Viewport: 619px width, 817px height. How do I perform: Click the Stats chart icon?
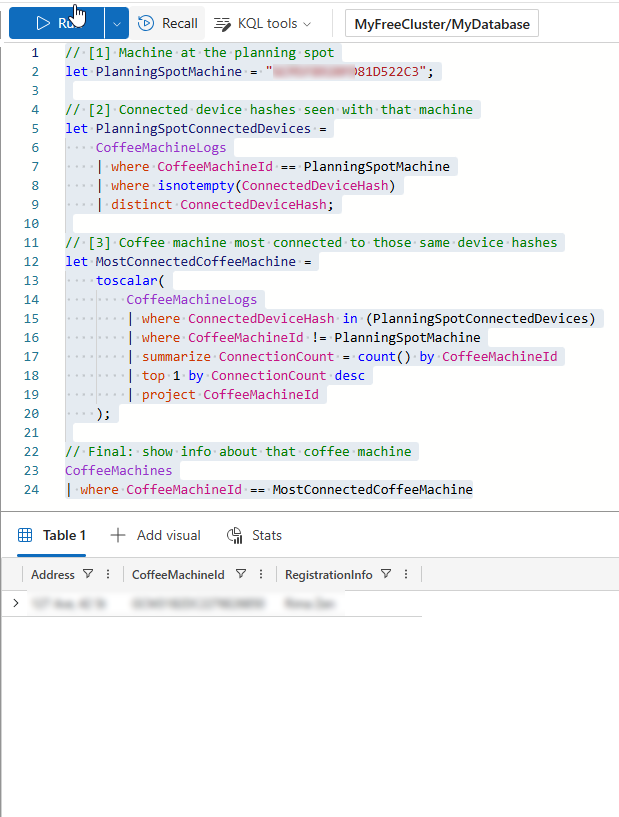coord(235,535)
